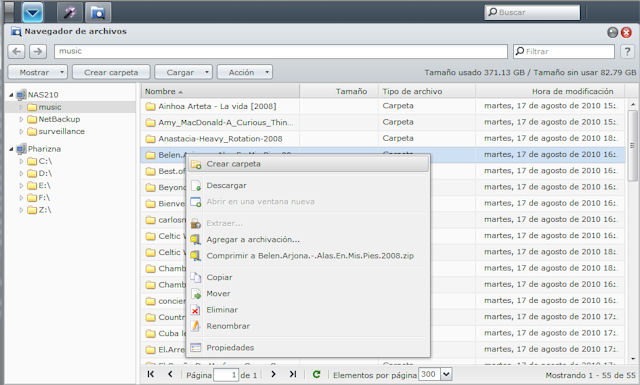The width and height of the screenshot is (640, 385).
Task: Open help with the question mark button
Action: click(x=627, y=51)
